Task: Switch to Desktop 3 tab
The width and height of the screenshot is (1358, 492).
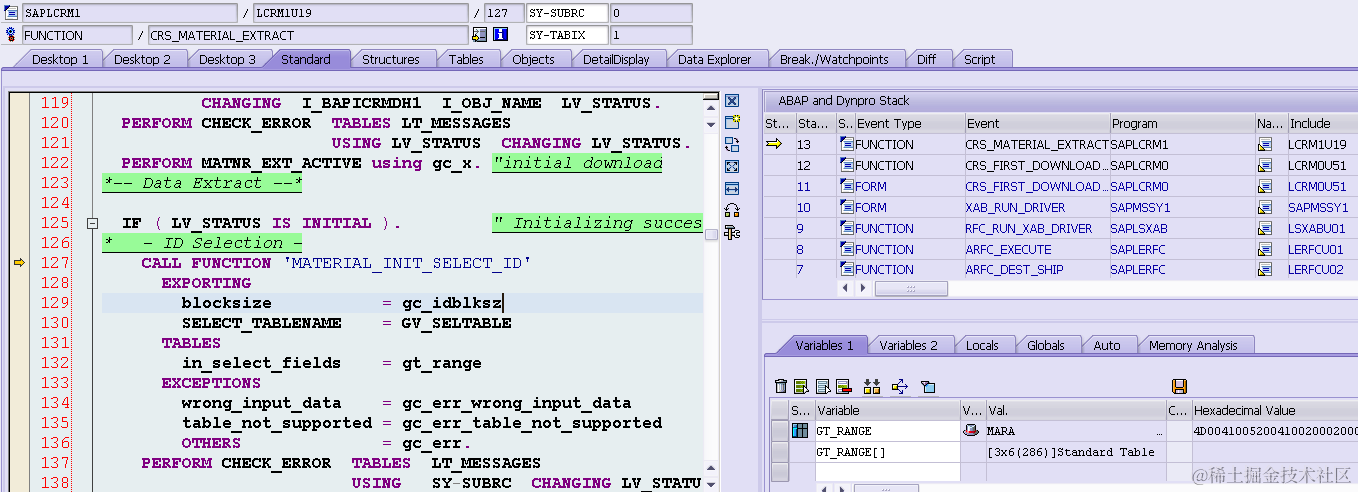Action: pyautogui.click(x=227, y=59)
